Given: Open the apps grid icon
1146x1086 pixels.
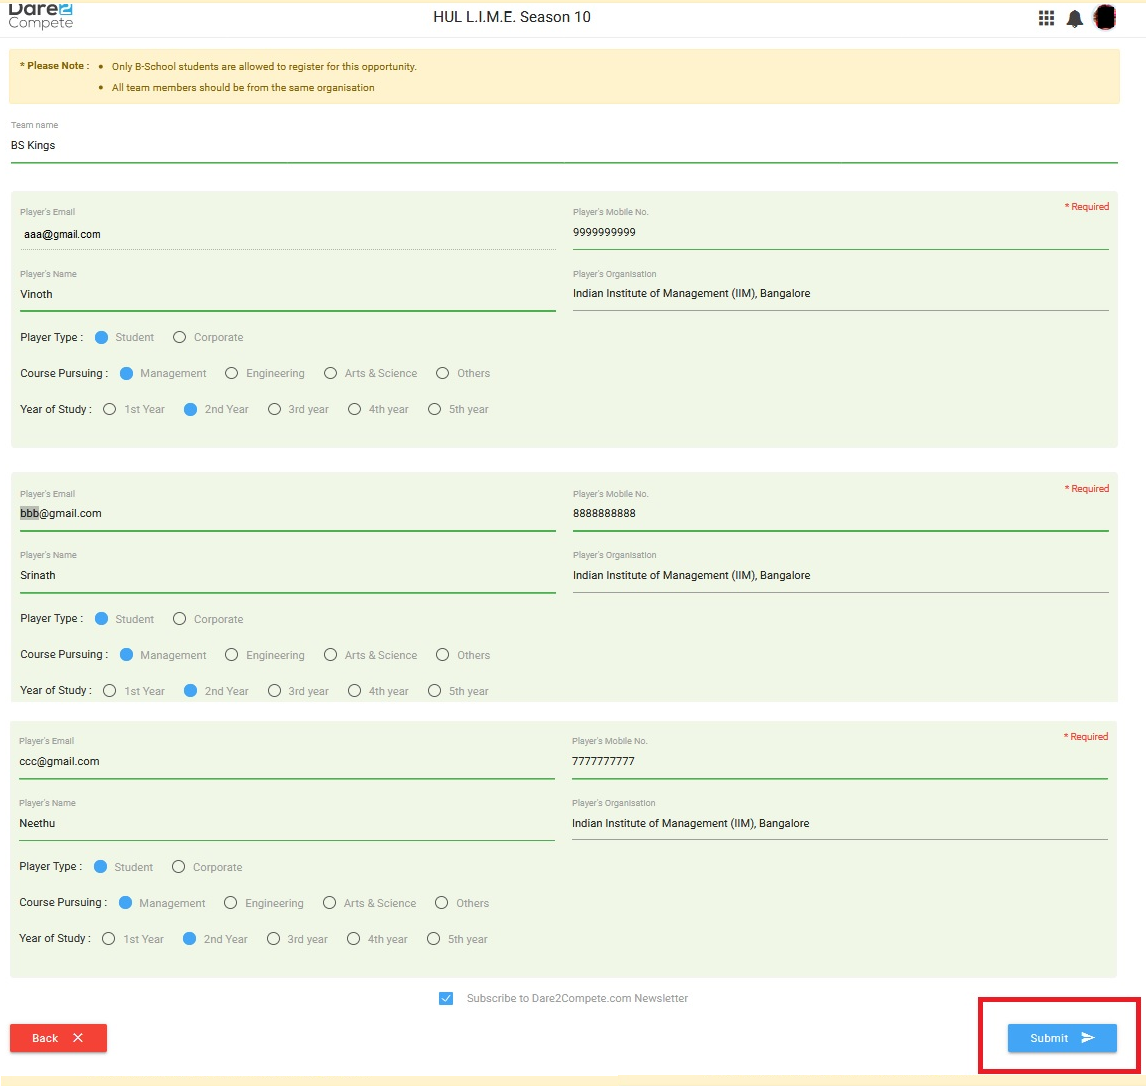Looking at the screenshot, I should tap(1046, 18).
